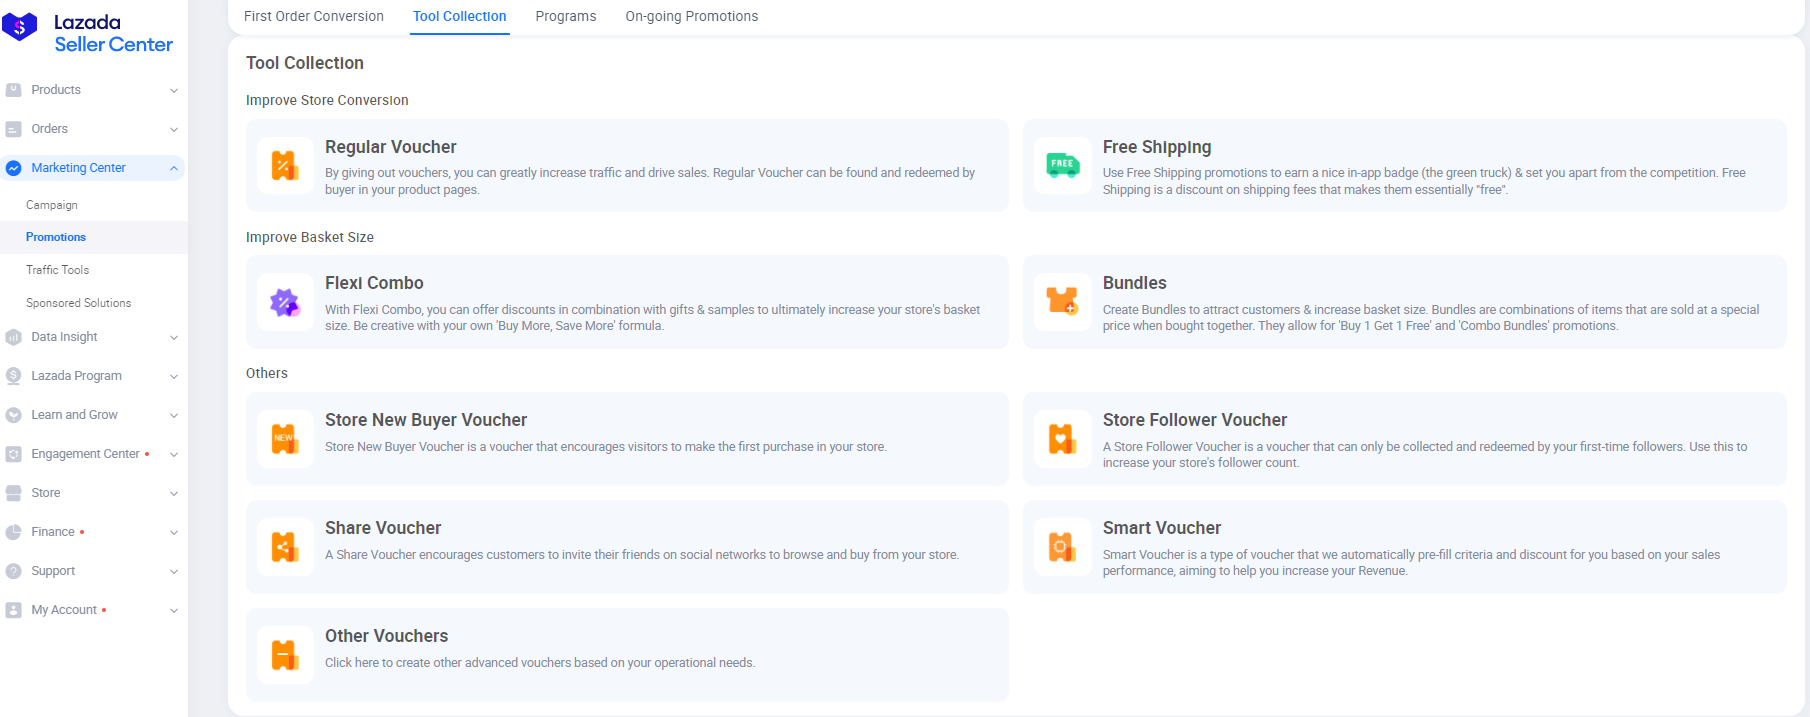Open the Lazada Seller Center logo

point(88,33)
